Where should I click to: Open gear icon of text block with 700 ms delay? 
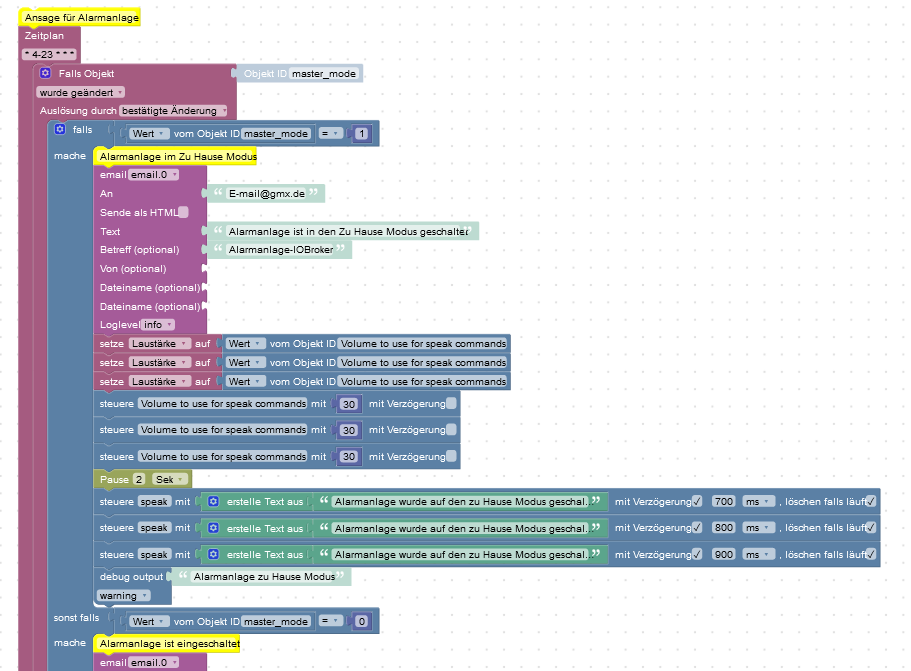(x=213, y=501)
